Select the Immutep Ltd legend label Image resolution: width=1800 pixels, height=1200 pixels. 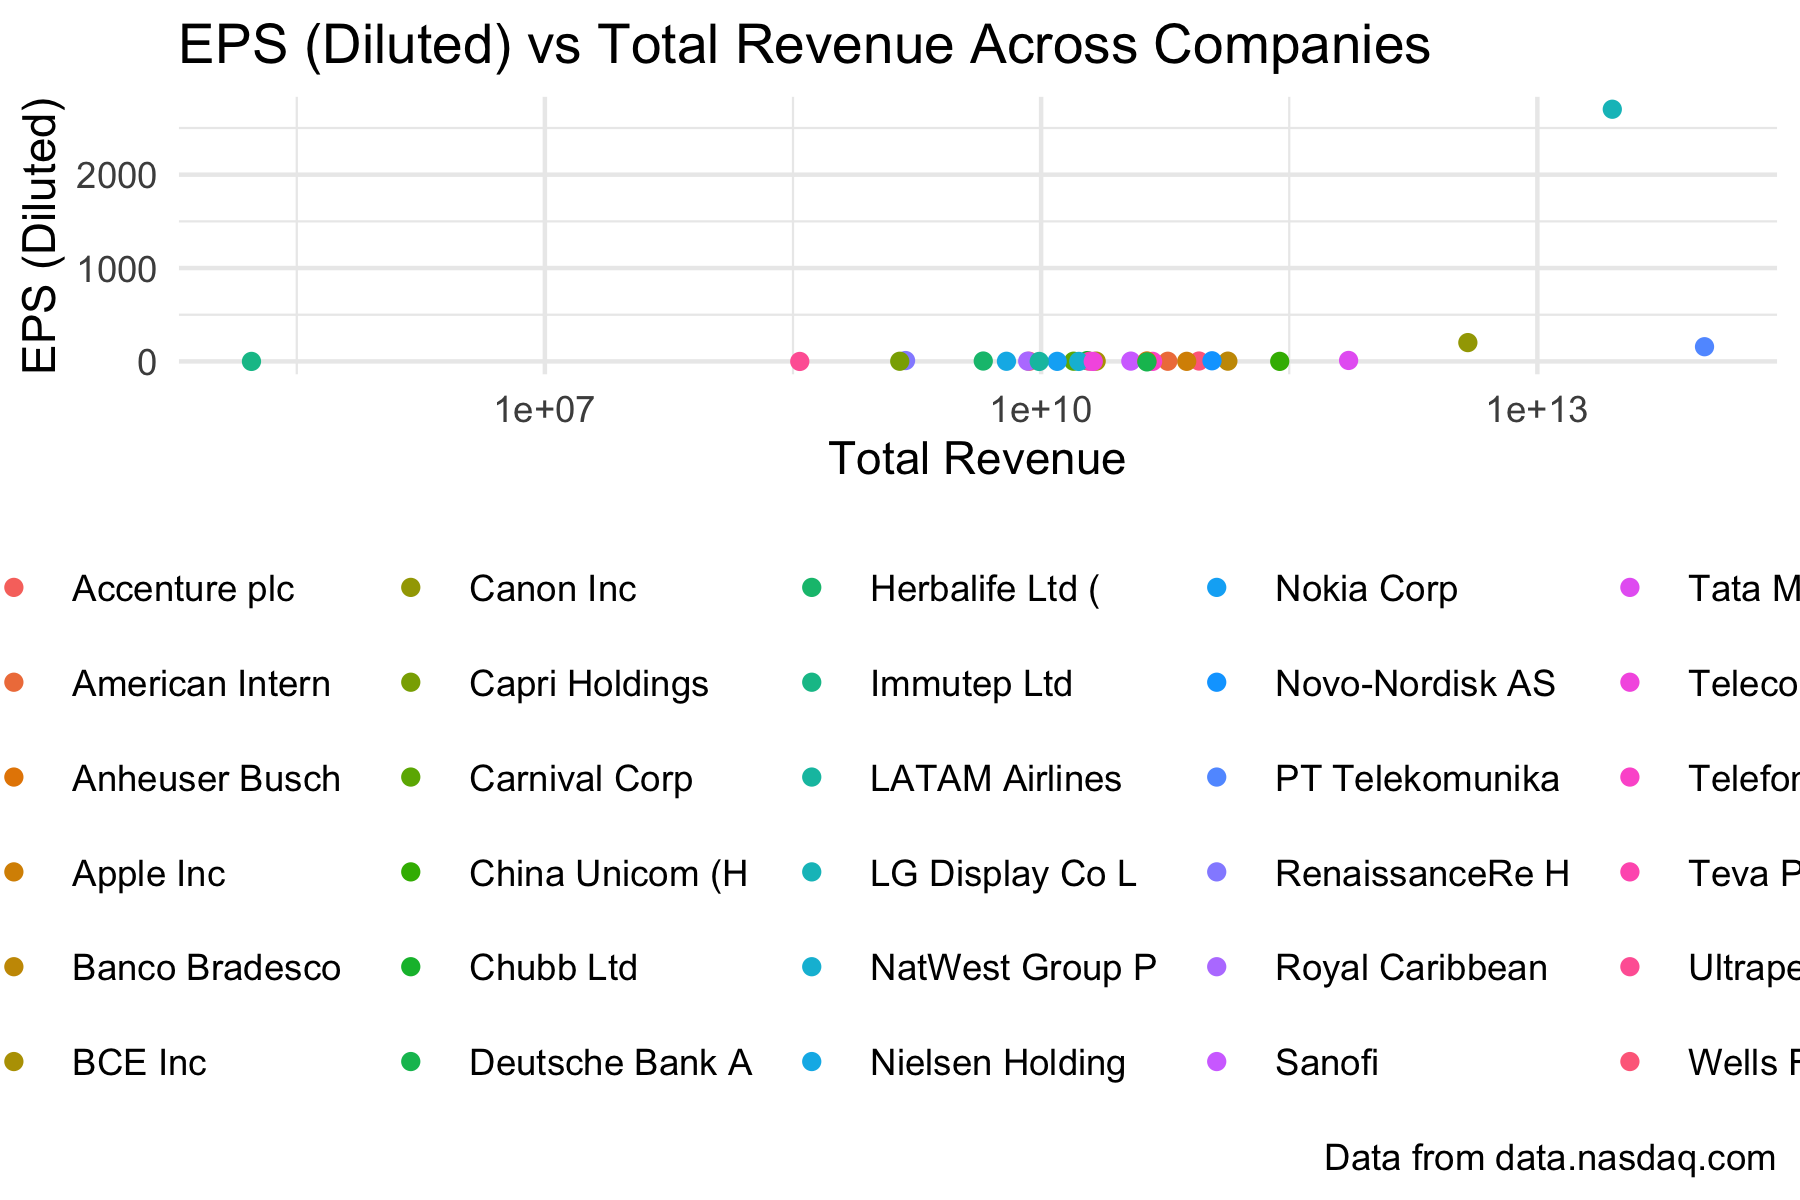click(970, 684)
